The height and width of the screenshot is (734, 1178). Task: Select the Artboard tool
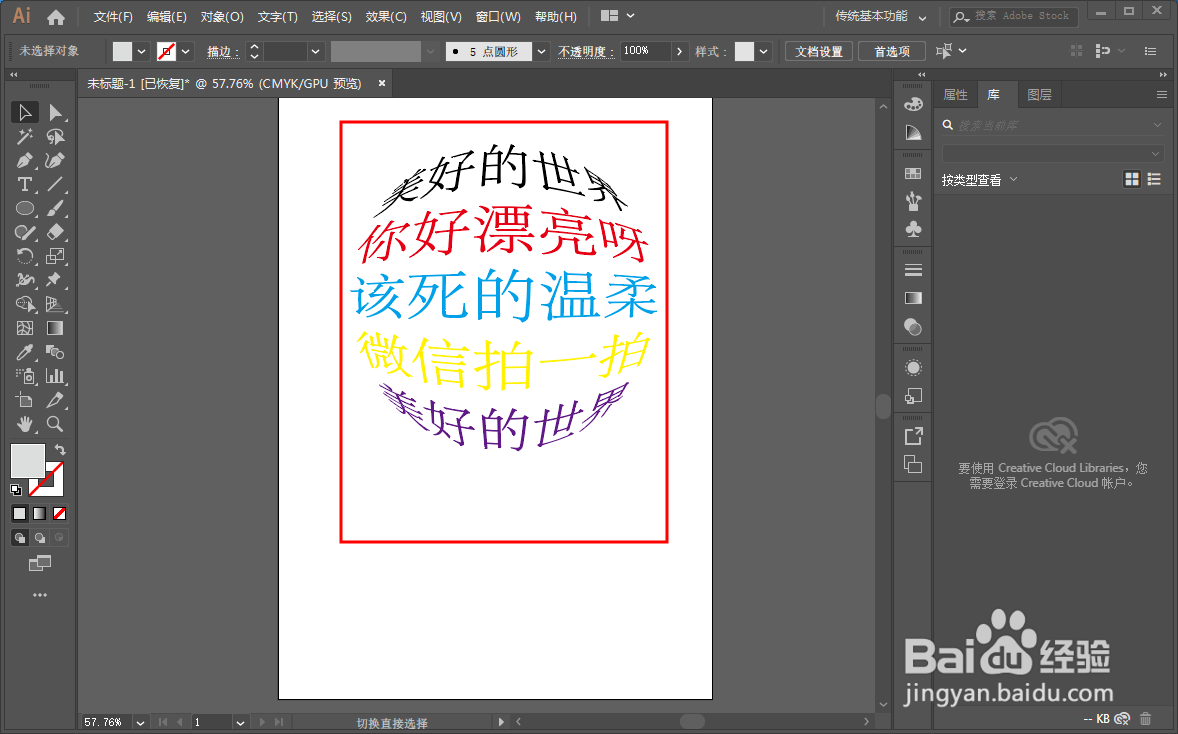point(25,400)
